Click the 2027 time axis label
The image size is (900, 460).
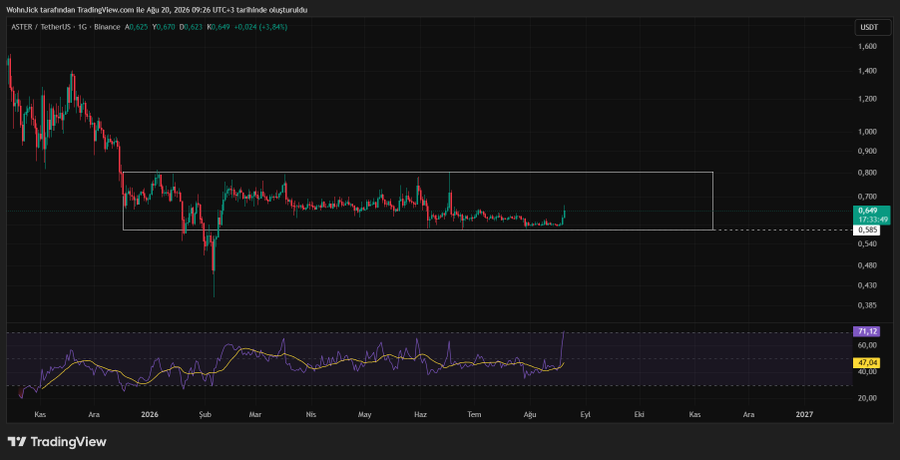(805, 414)
